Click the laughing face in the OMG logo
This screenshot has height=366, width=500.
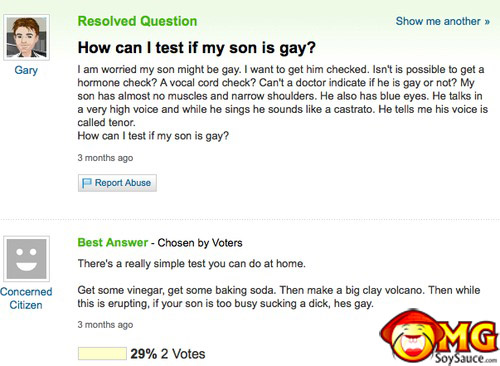point(413,340)
